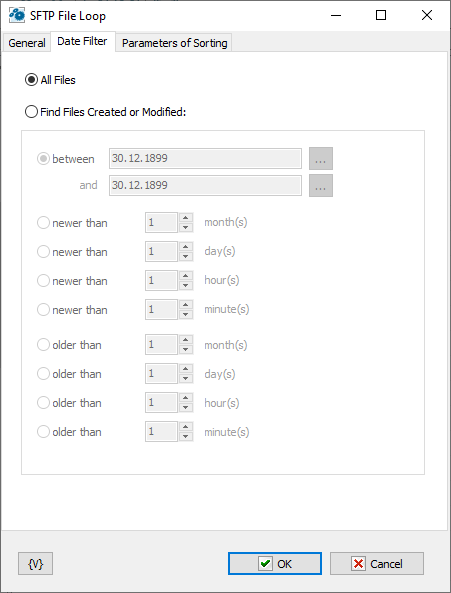Increase newer than month(s) value
The width and height of the screenshot is (451, 593).
[x=185, y=218]
